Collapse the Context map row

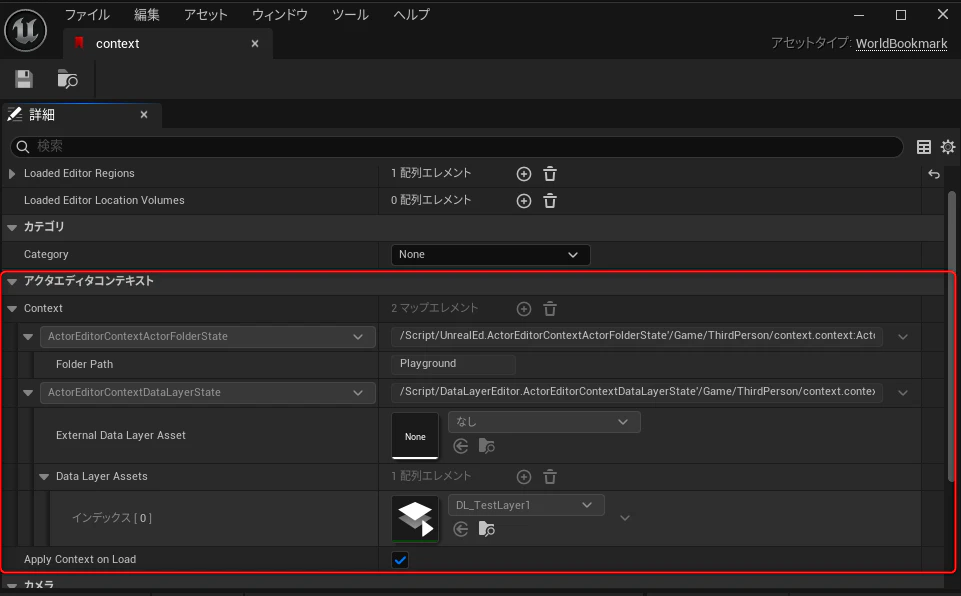12,309
